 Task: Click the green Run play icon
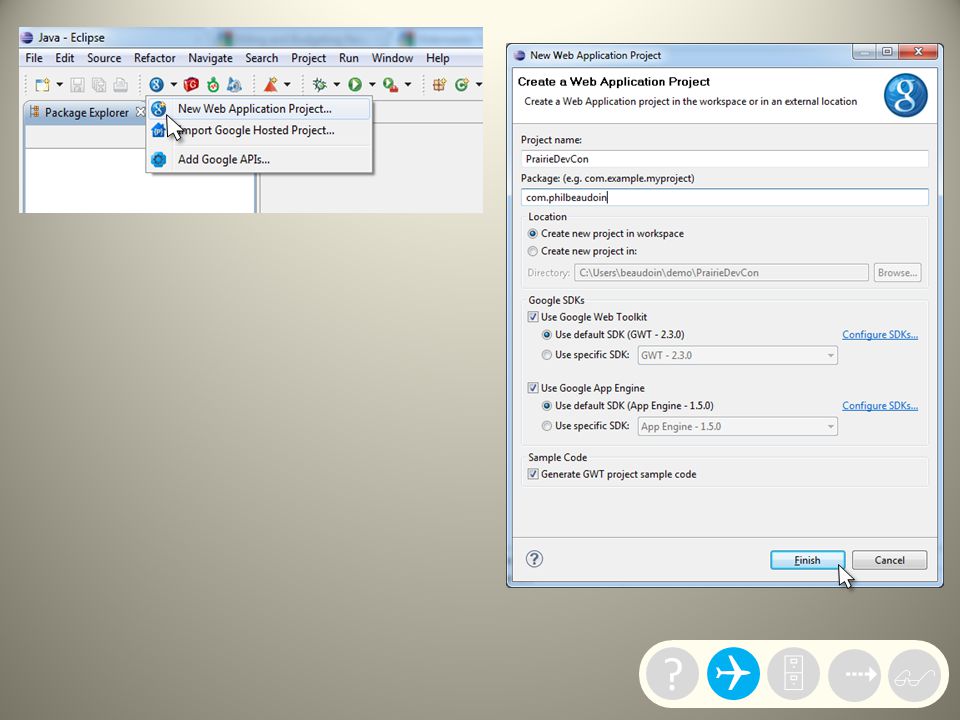[355, 84]
